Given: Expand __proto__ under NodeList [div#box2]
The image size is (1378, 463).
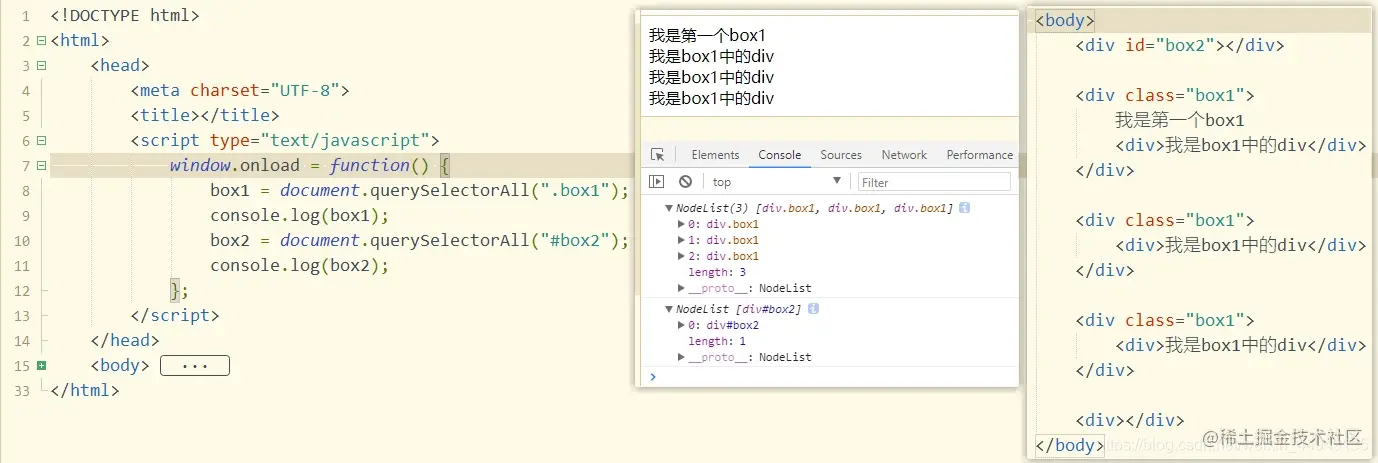Looking at the screenshot, I should click(x=682, y=357).
